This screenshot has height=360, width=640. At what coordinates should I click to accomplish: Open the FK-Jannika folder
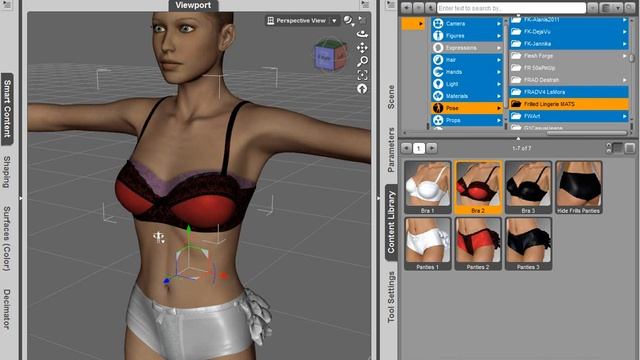569,44
